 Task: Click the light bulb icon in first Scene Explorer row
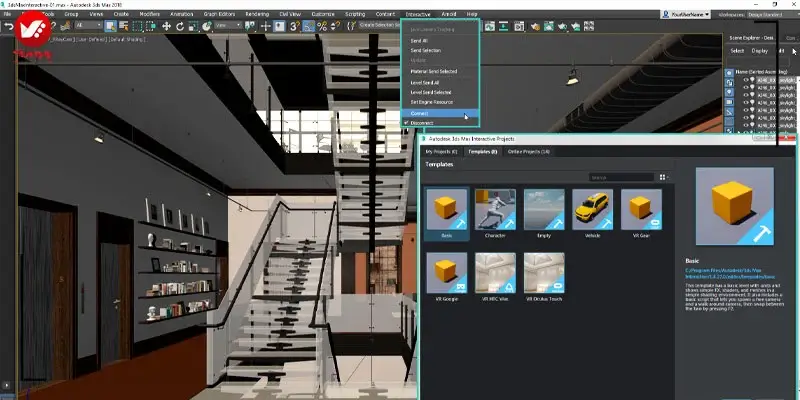click(752, 80)
